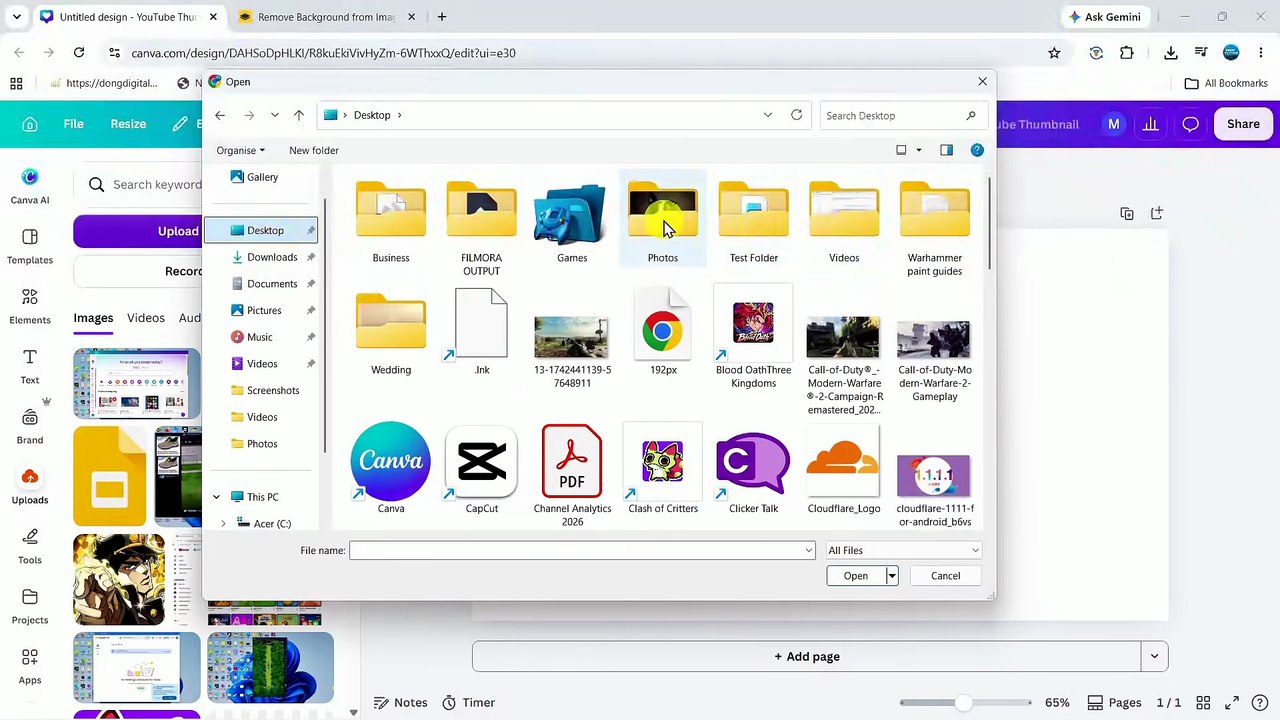Refresh the Desktop folder view
Viewport: 1280px width, 720px height.
point(796,115)
